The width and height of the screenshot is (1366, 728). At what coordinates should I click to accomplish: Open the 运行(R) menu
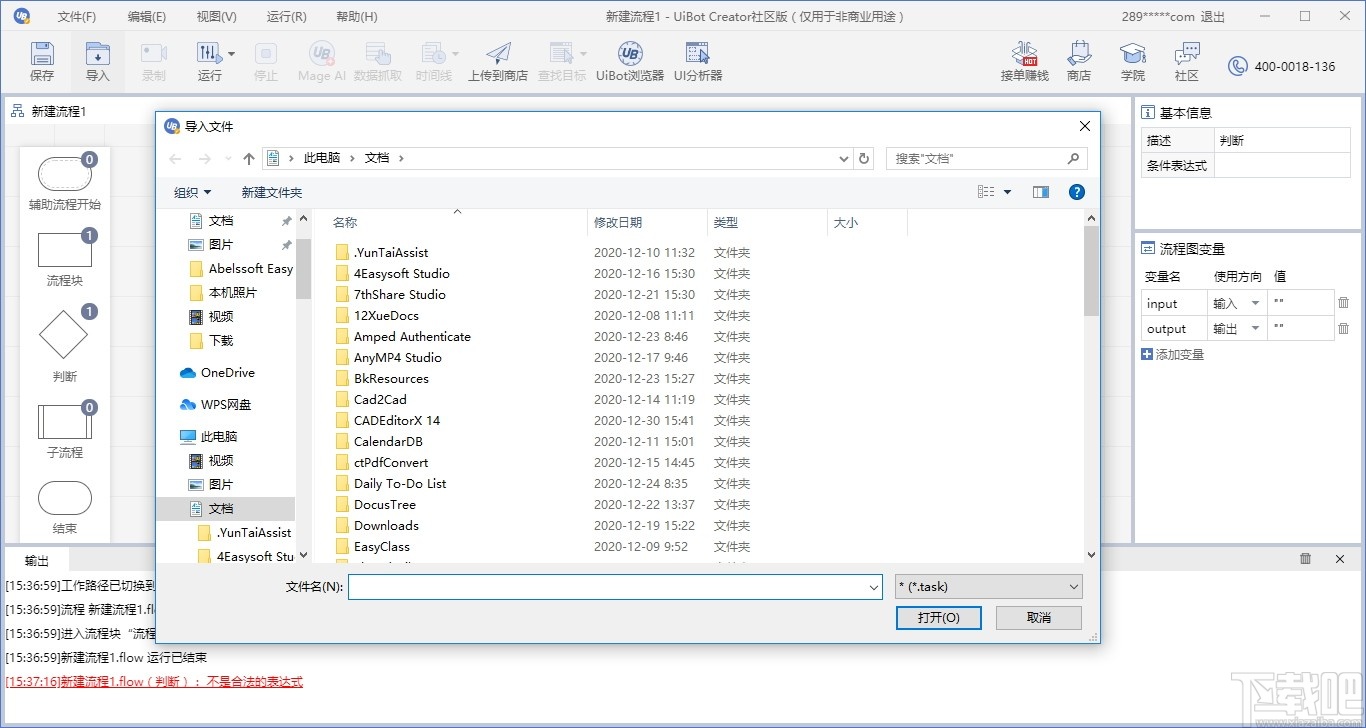pos(287,17)
